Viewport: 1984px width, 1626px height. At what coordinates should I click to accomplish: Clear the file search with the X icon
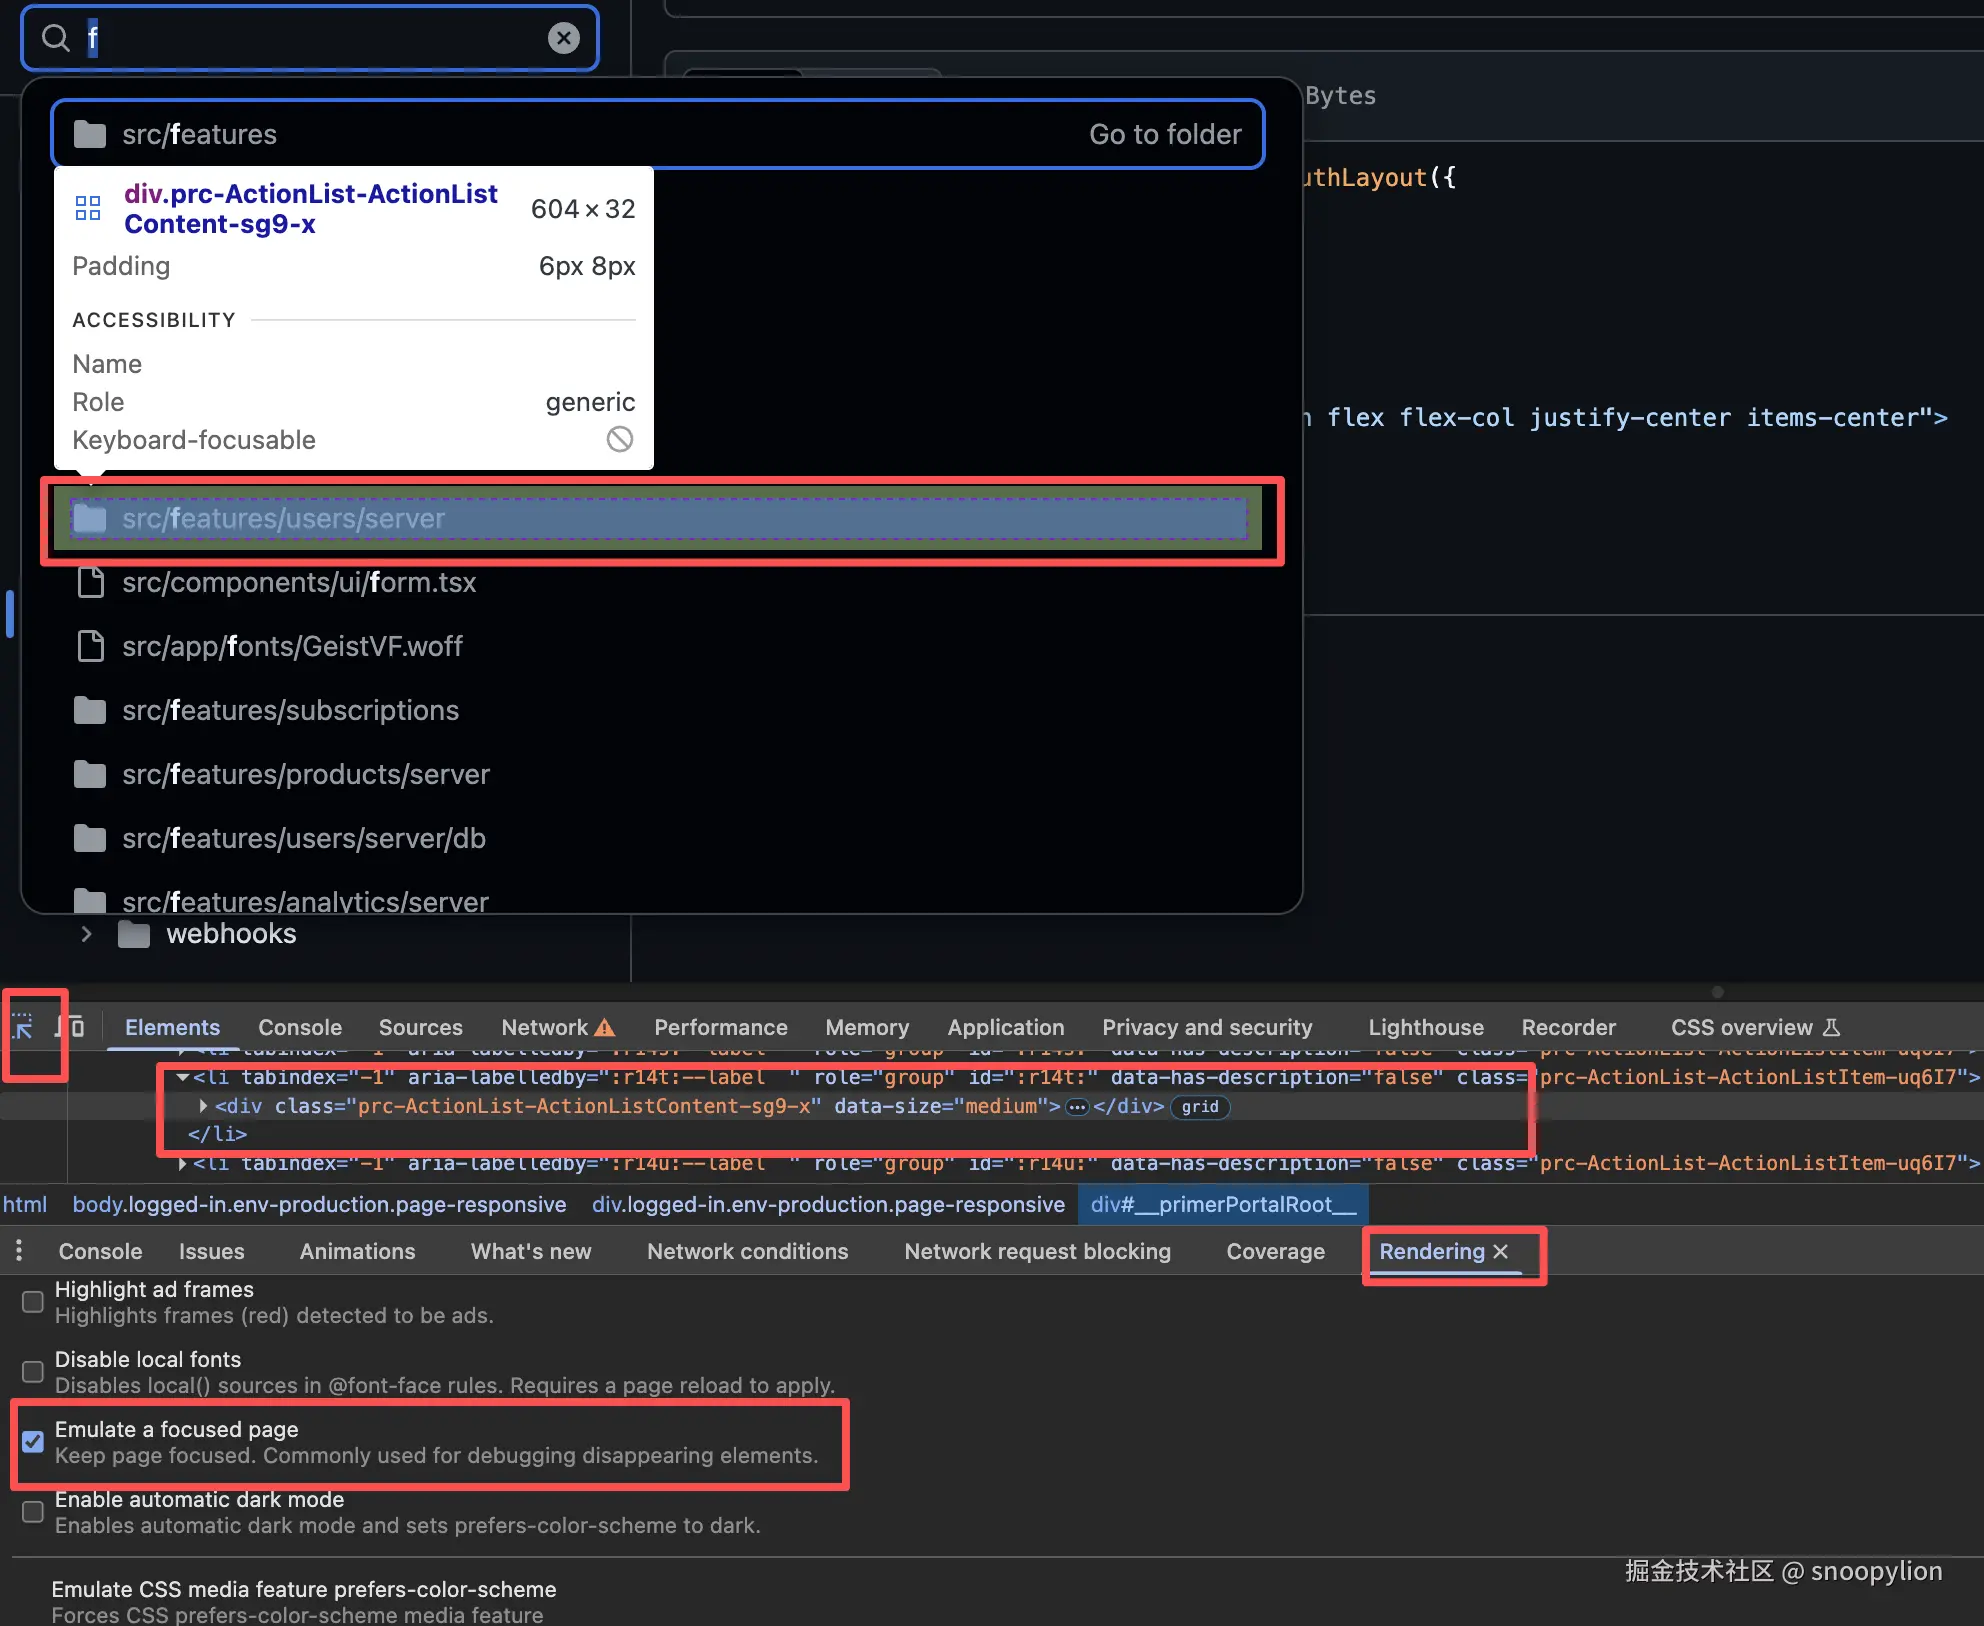click(x=563, y=38)
